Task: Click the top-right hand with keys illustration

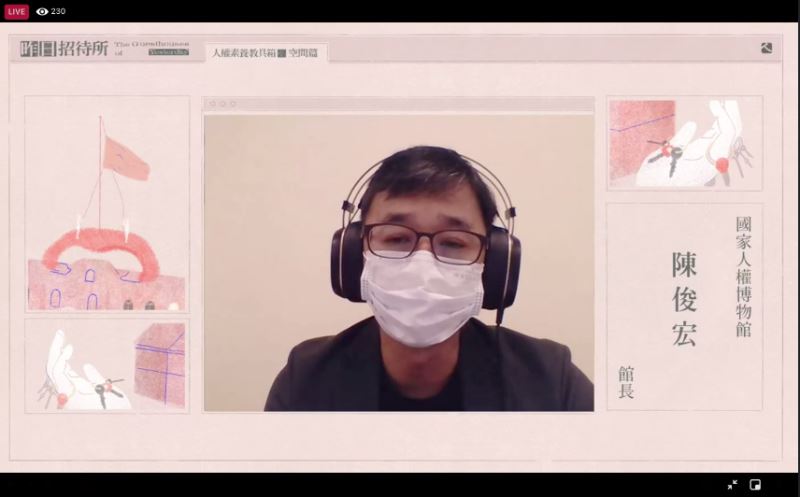Action: 684,143
